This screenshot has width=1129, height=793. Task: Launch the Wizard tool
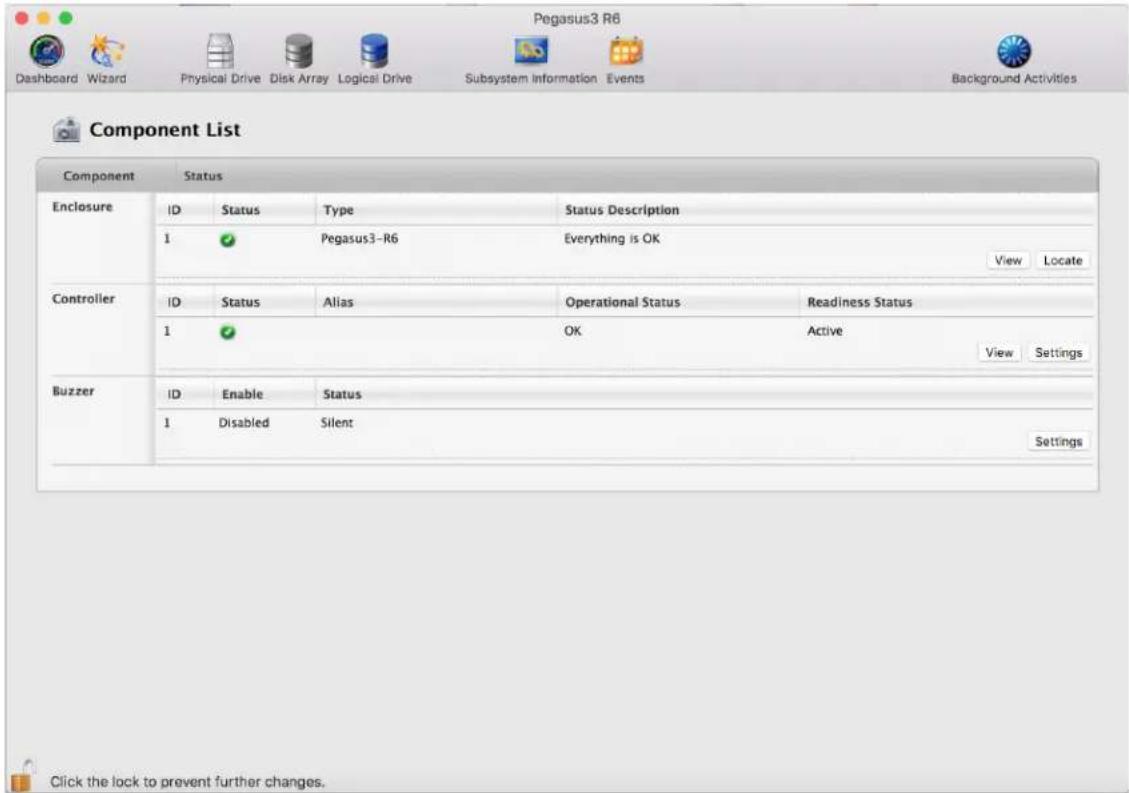[107, 59]
